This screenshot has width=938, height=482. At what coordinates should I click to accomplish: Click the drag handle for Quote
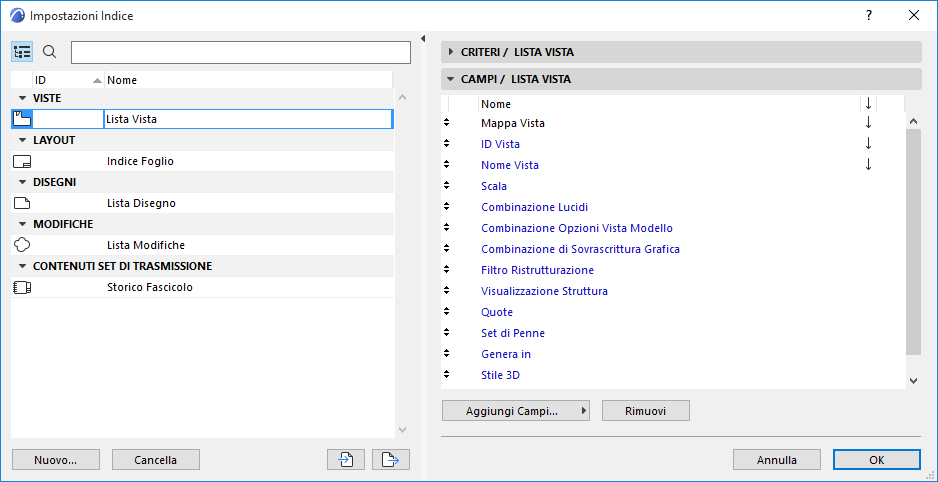tap(446, 312)
